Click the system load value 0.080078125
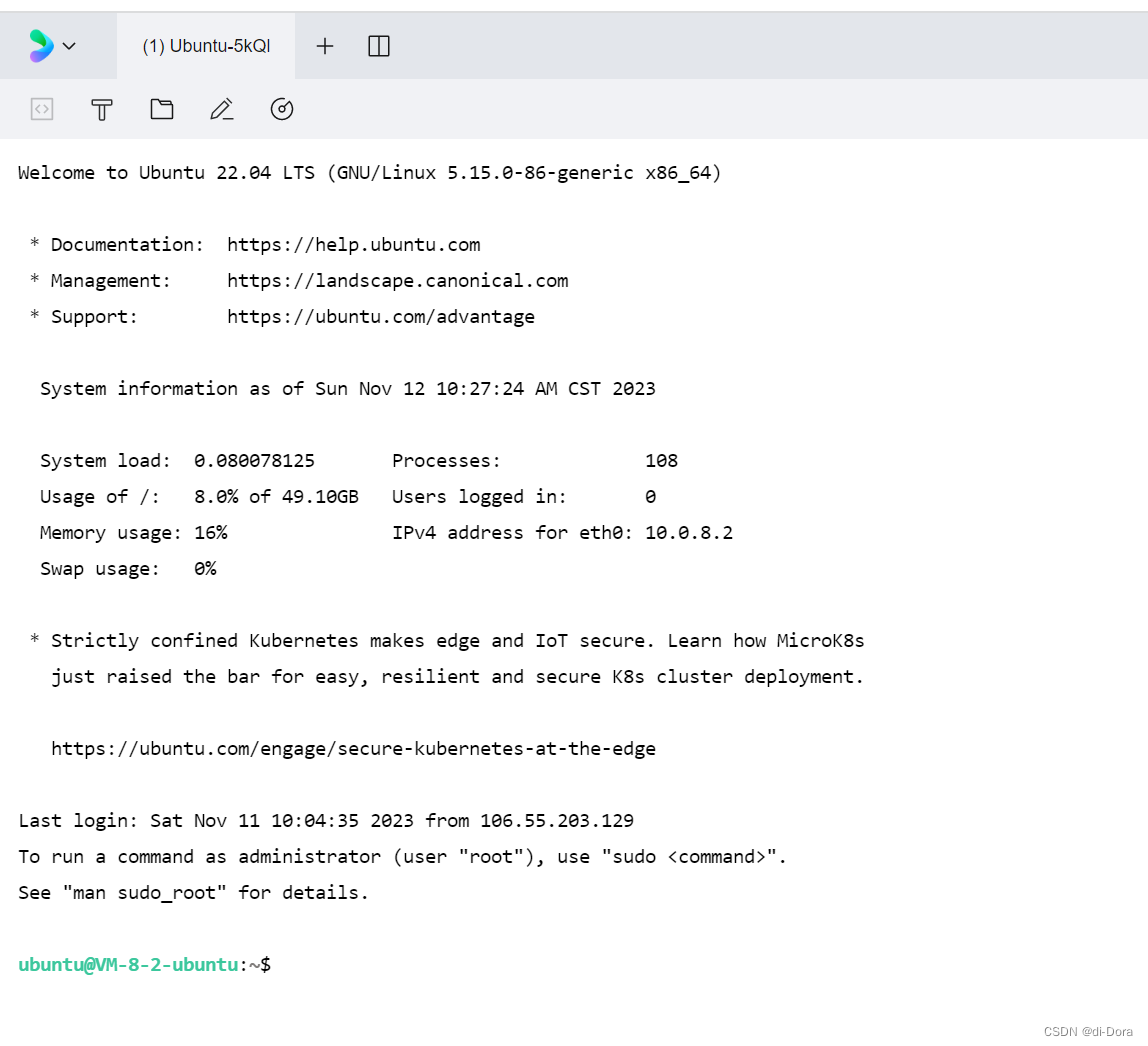The image size is (1148, 1046). coord(254,460)
